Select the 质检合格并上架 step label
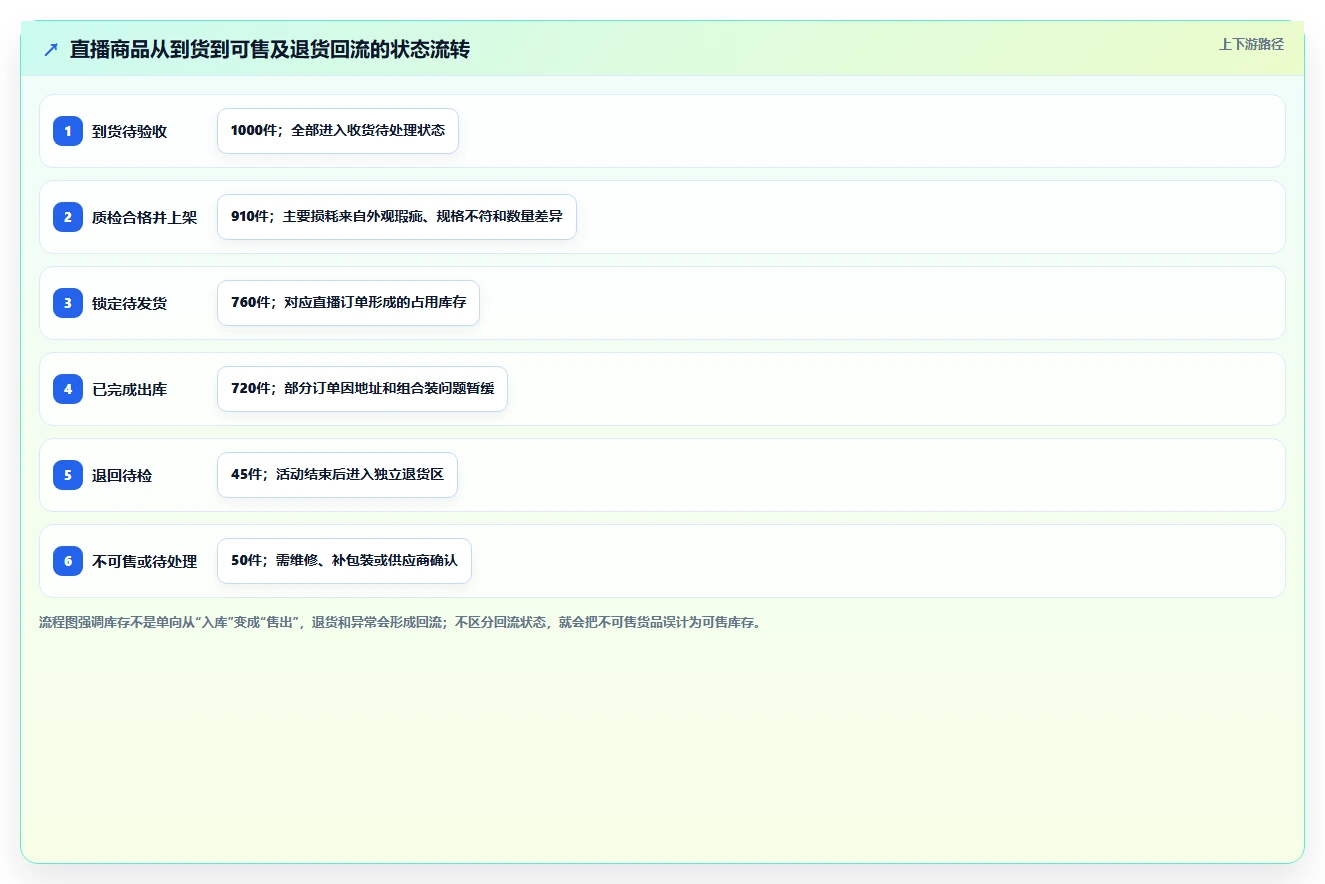The image size is (1325, 884). click(x=144, y=218)
